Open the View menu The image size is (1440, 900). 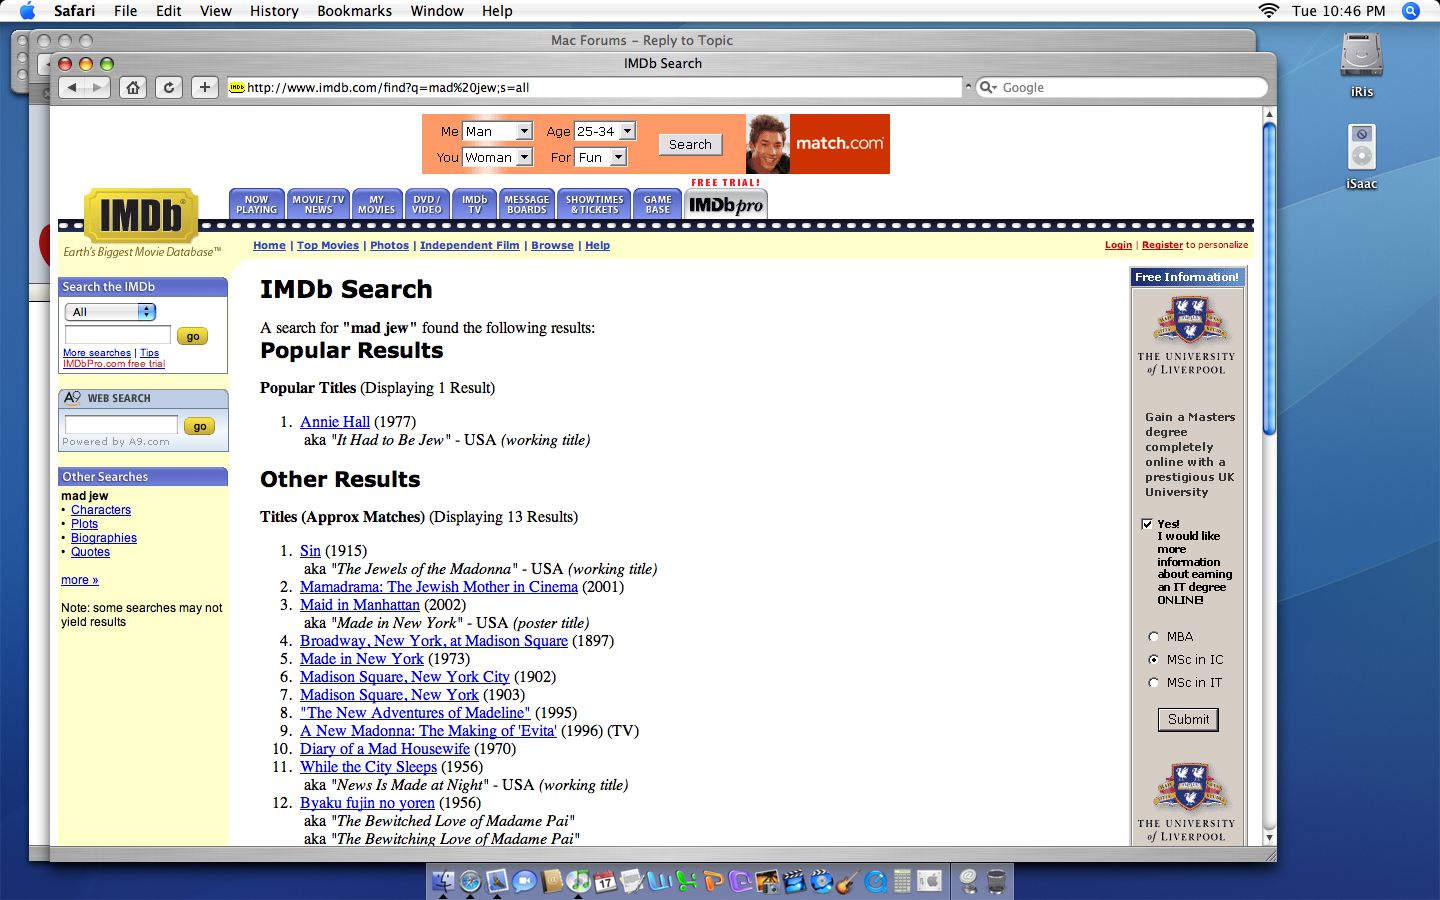coord(216,11)
